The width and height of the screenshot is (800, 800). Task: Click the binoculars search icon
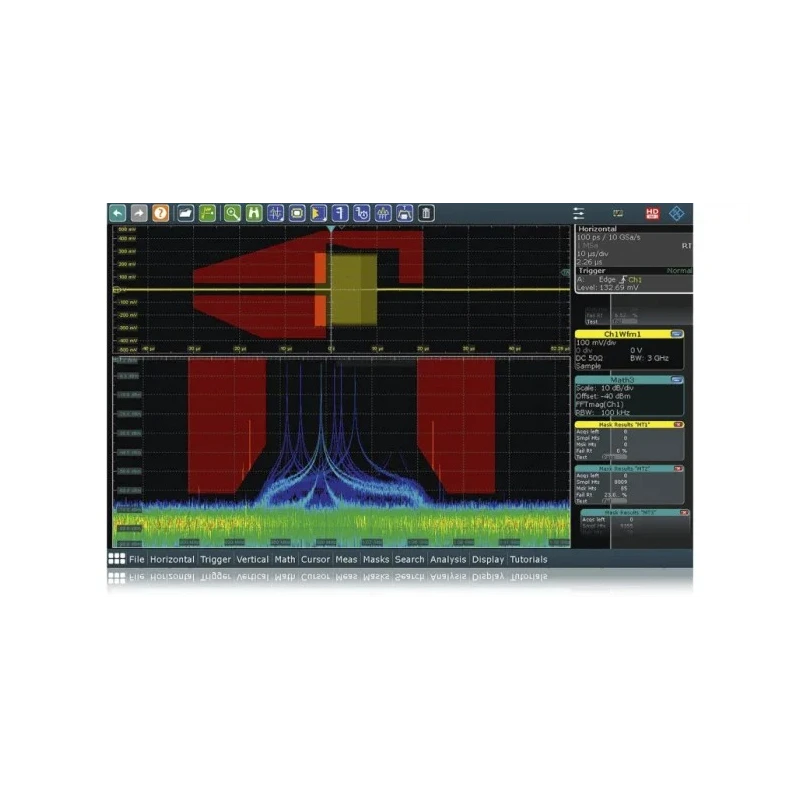click(254, 213)
